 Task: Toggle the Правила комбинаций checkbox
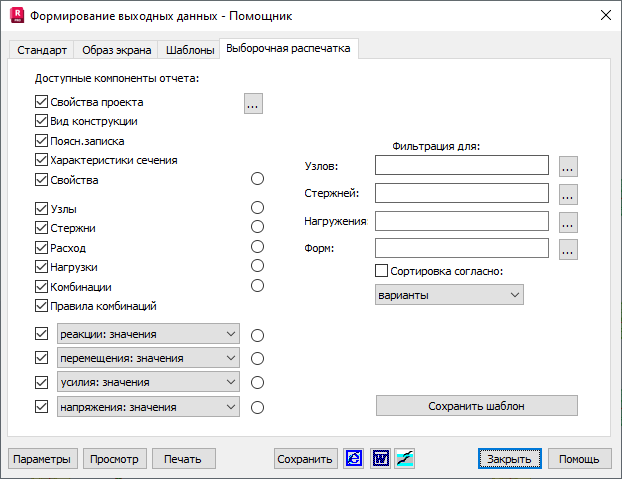[41, 306]
